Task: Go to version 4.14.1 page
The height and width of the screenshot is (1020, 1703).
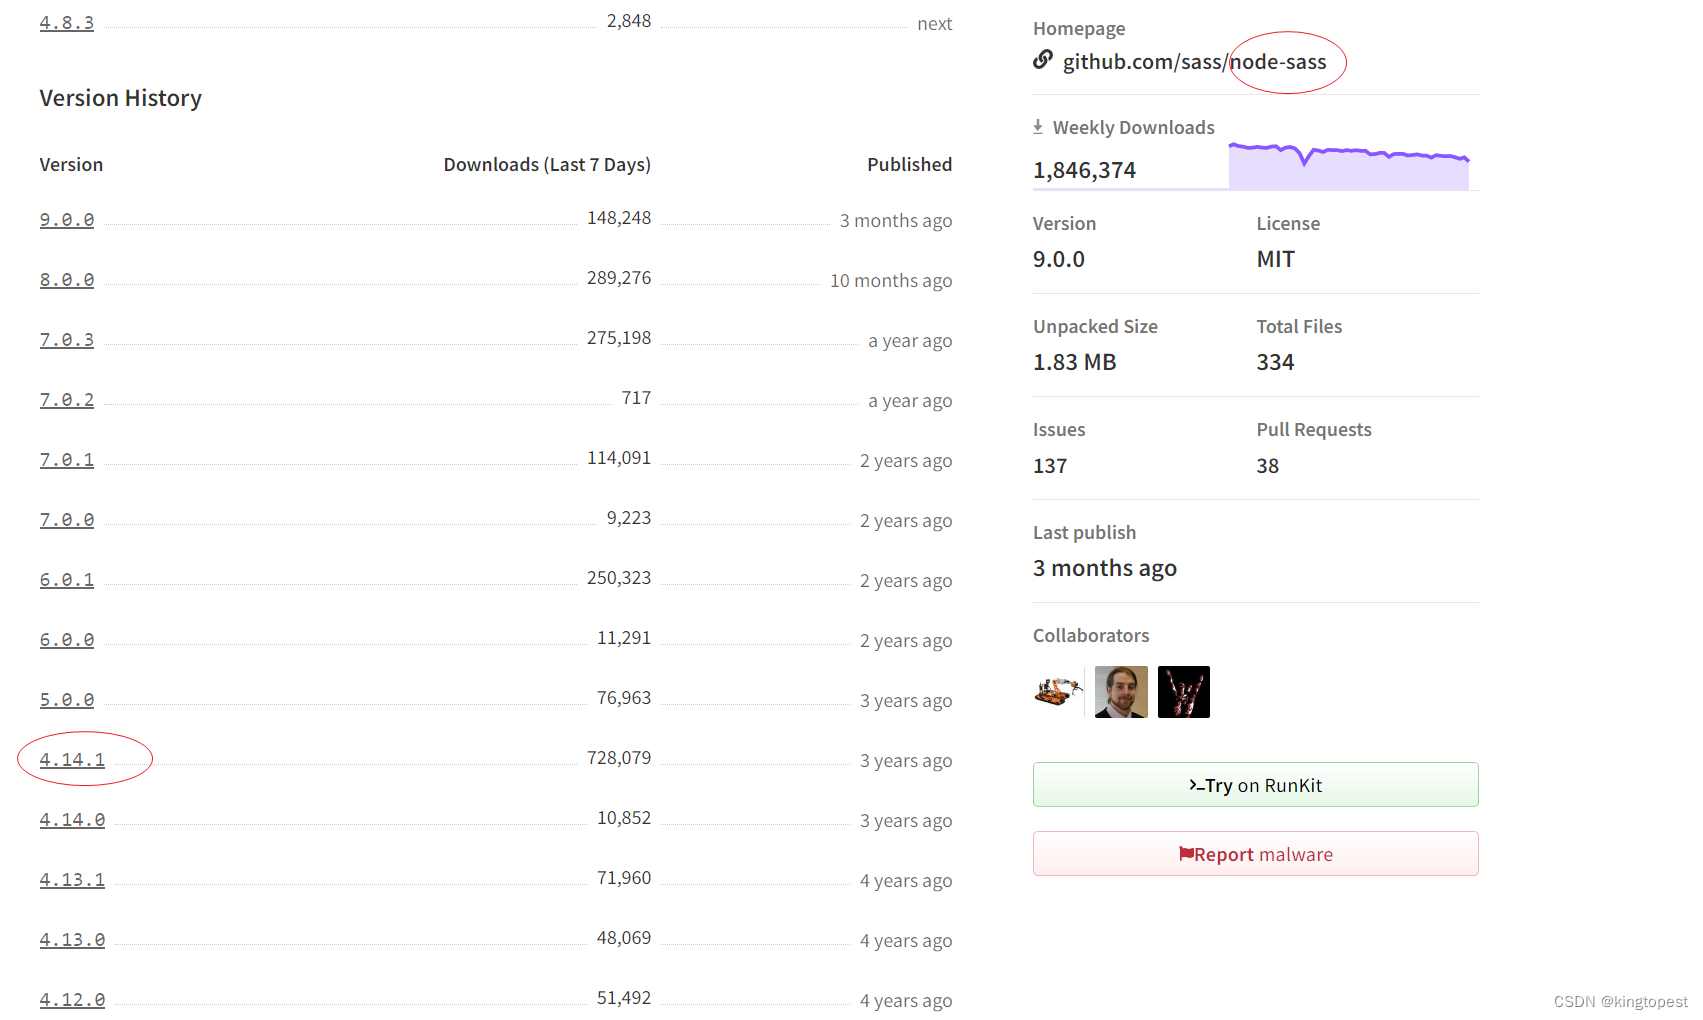Action: 72,760
